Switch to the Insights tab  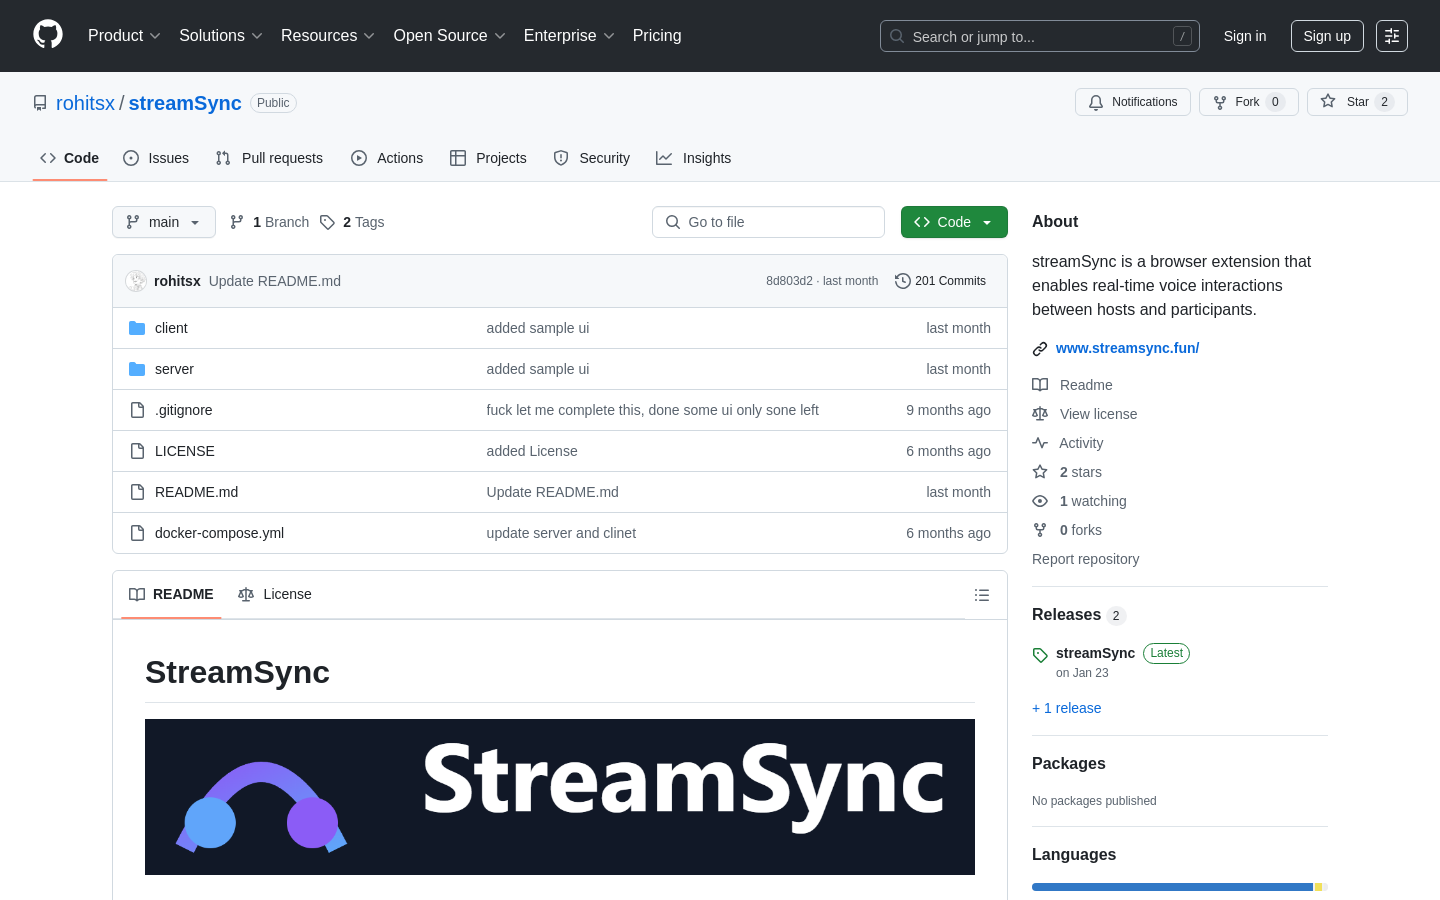tap(694, 158)
